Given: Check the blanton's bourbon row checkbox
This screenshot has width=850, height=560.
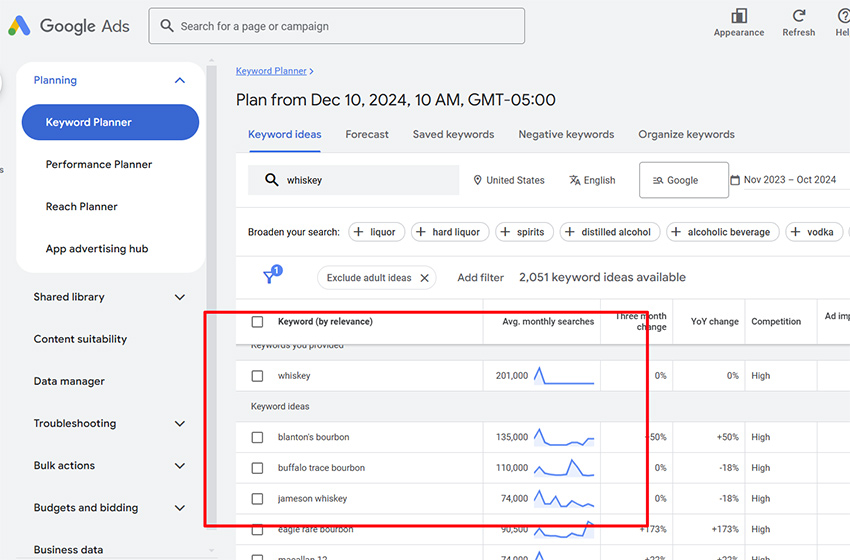Looking at the screenshot, I should (x=257, y=437).
